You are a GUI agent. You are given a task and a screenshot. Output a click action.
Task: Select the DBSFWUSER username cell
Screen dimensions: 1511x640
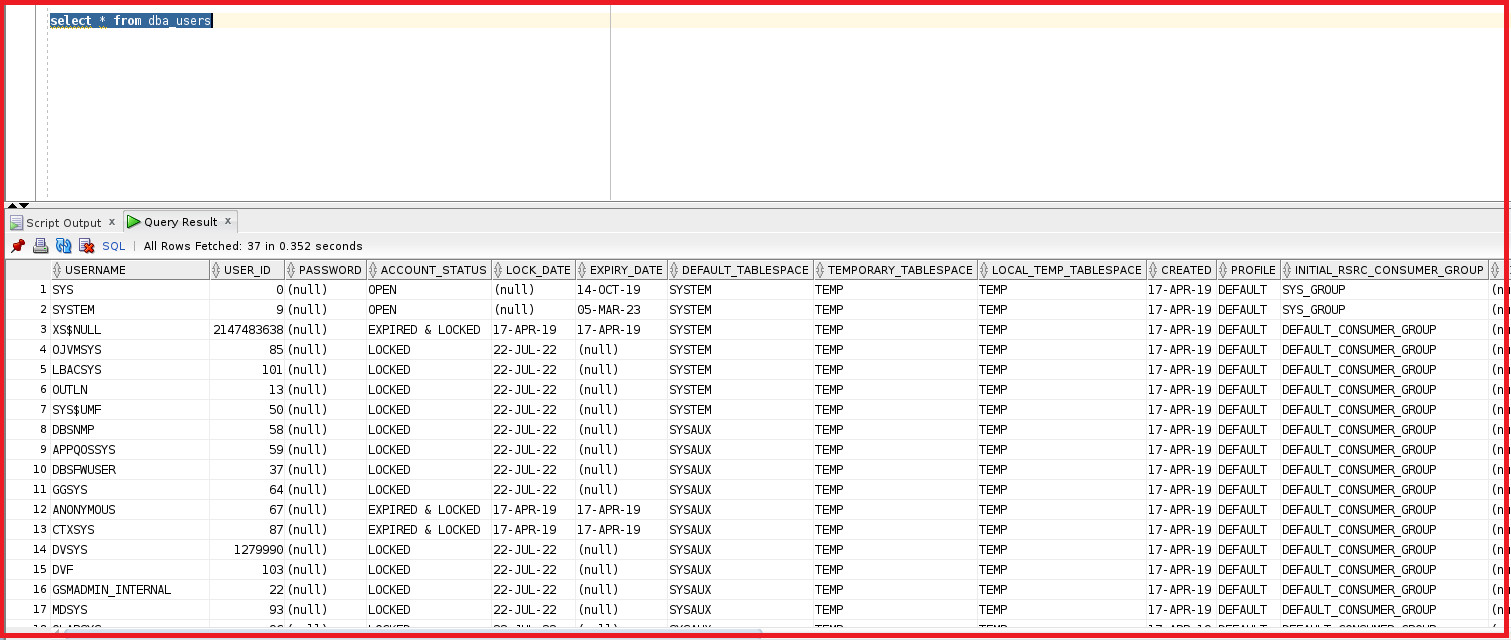(129, 470)
